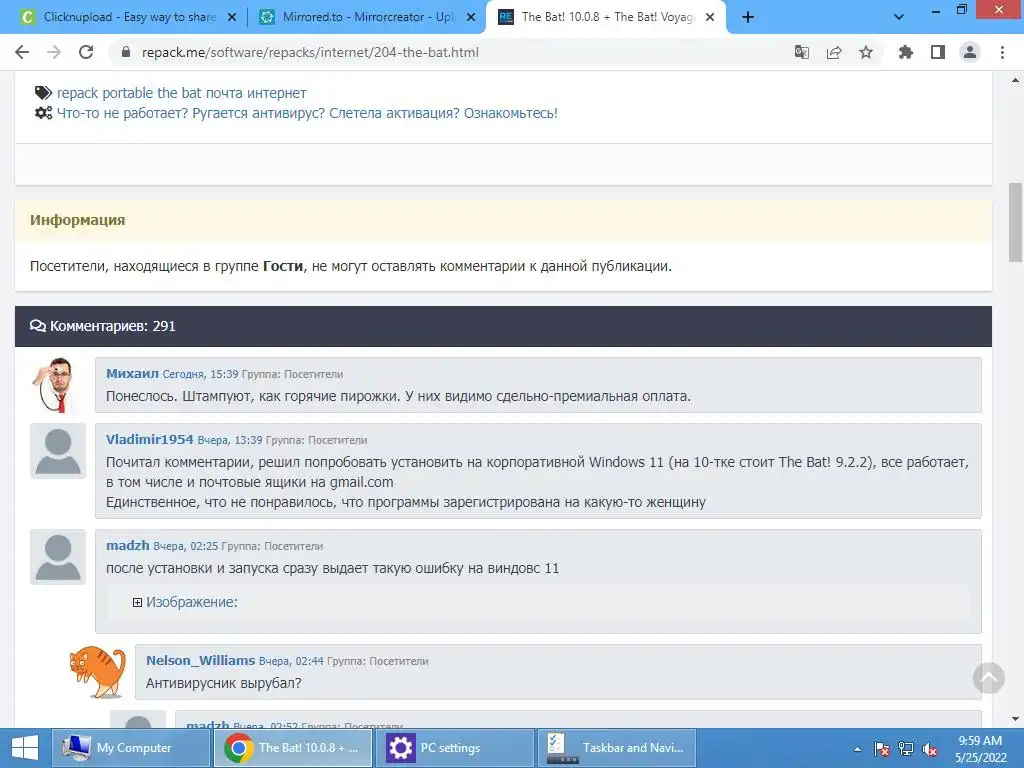Screen dimensions: 1024x768
Task: Click the "Антивирусник вырубал?" comment text
Action: click(223, 683)
